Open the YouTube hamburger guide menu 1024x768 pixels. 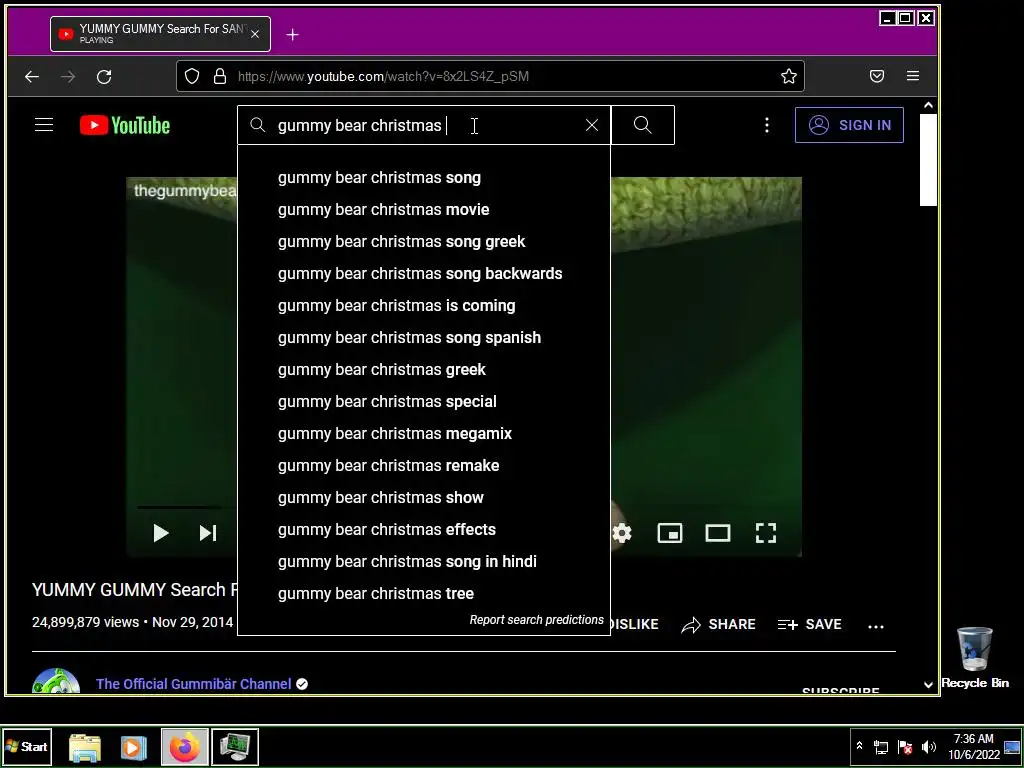click(x=44, y=125)
